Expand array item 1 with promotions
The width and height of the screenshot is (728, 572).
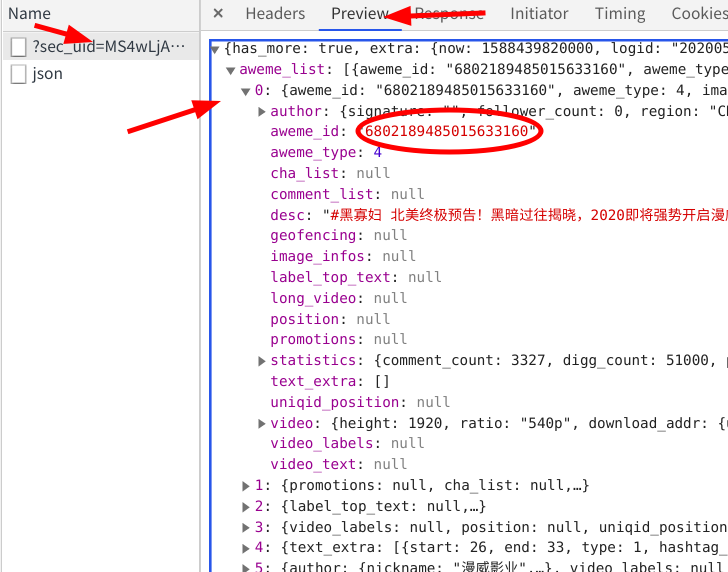(x=246, y=485)
